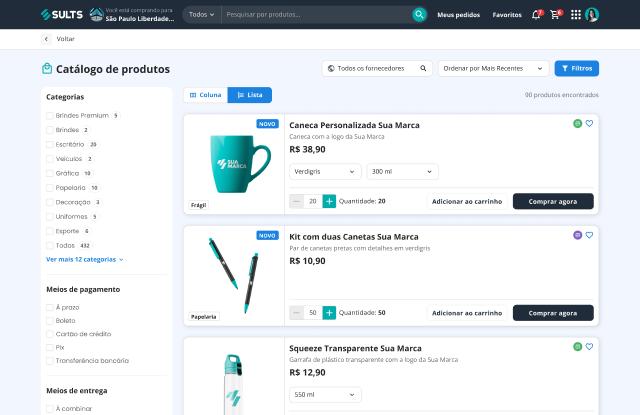
Task: Open the São Paulo Liberdade store selector
Action: pos(132,15)
